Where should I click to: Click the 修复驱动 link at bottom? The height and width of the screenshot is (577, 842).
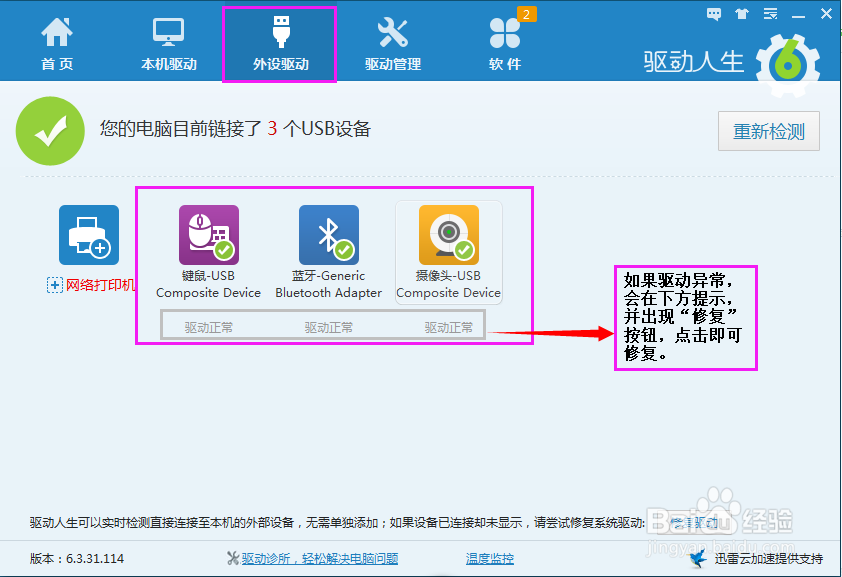click(693, 523)
